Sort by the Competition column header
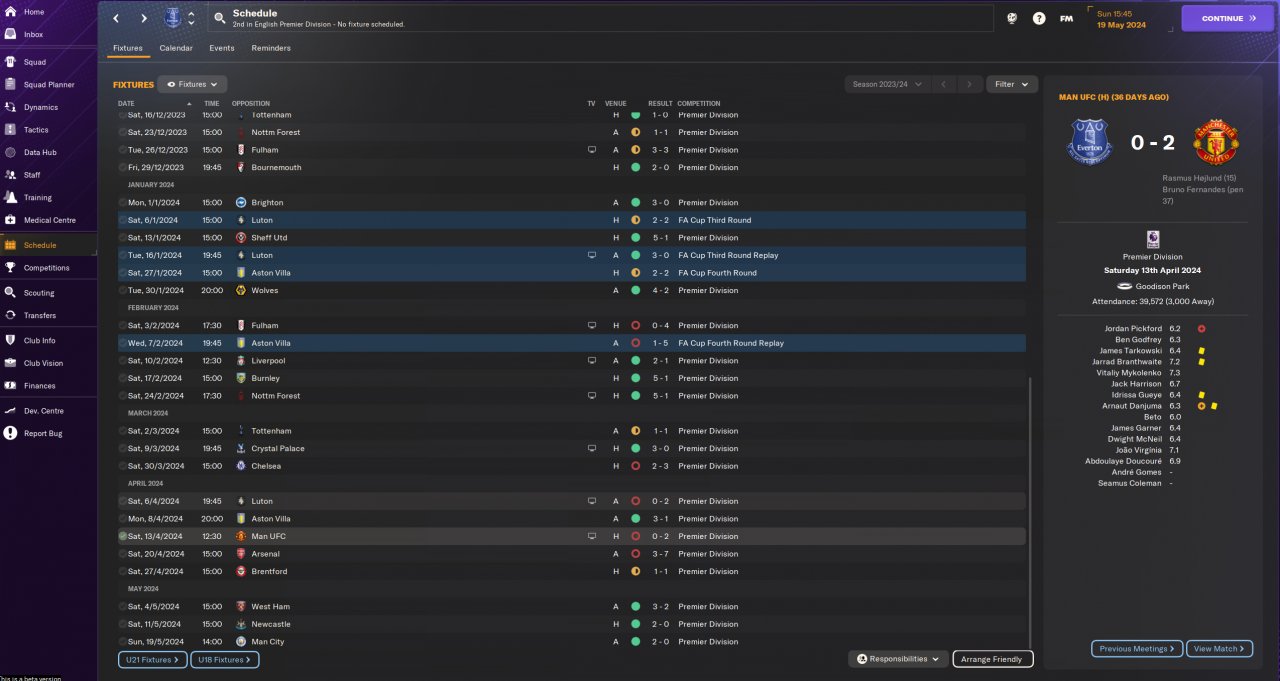1280x681 pixels. click(698, 104)
